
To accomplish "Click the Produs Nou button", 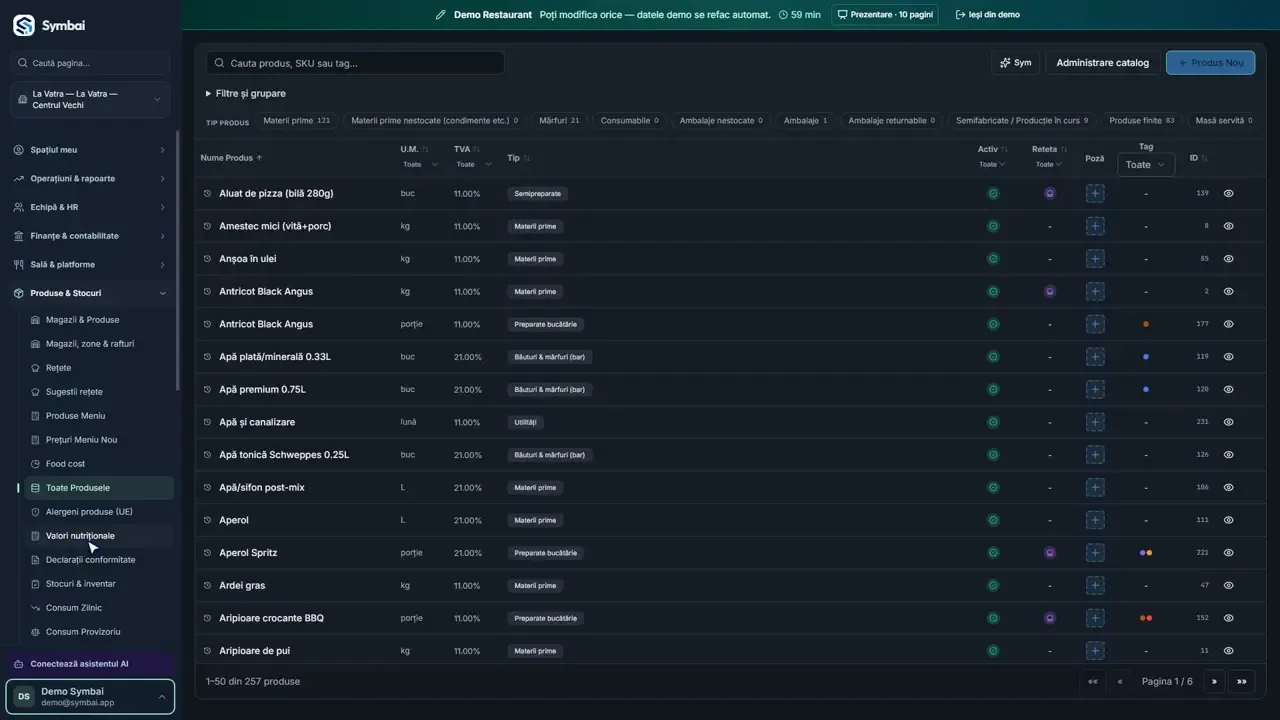I will pyautogui.click(x=1210, y=62).
